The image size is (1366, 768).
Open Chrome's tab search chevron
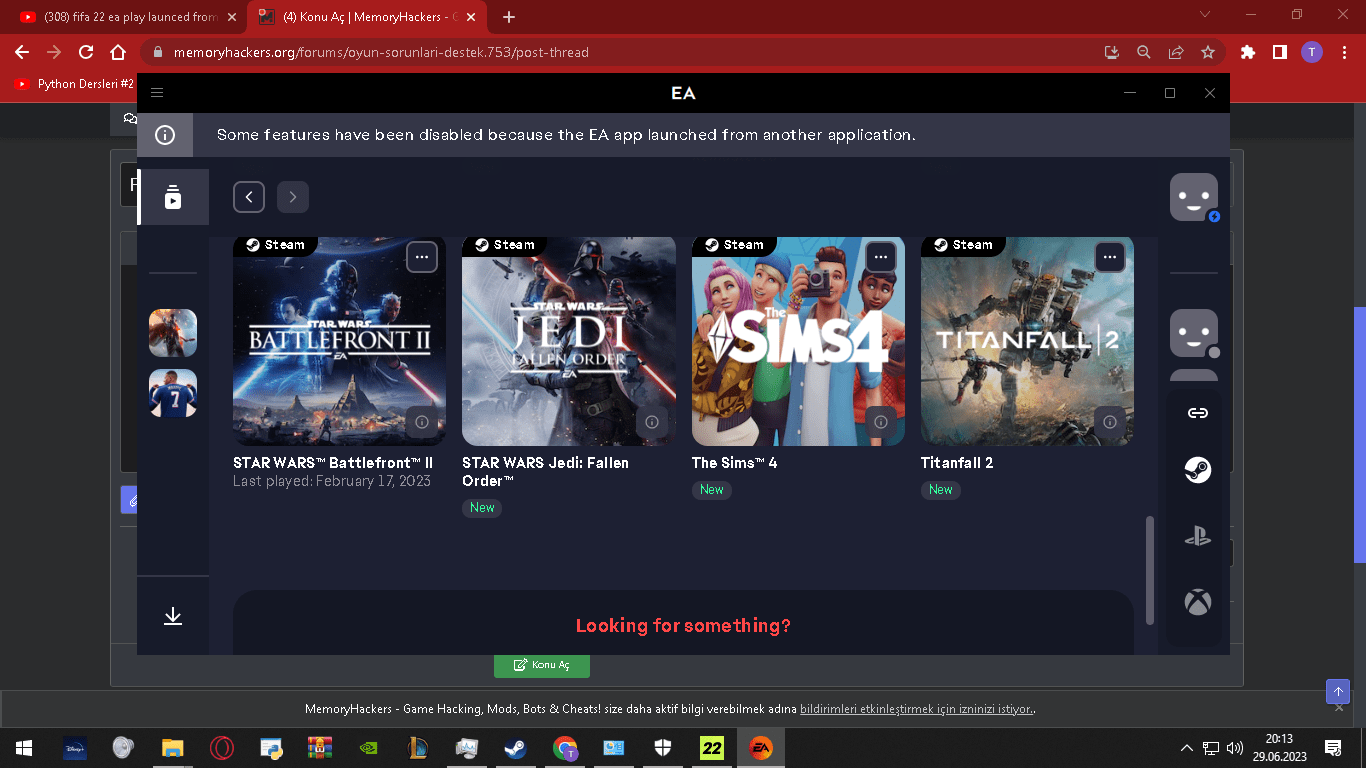click(x=1203, y=15)
